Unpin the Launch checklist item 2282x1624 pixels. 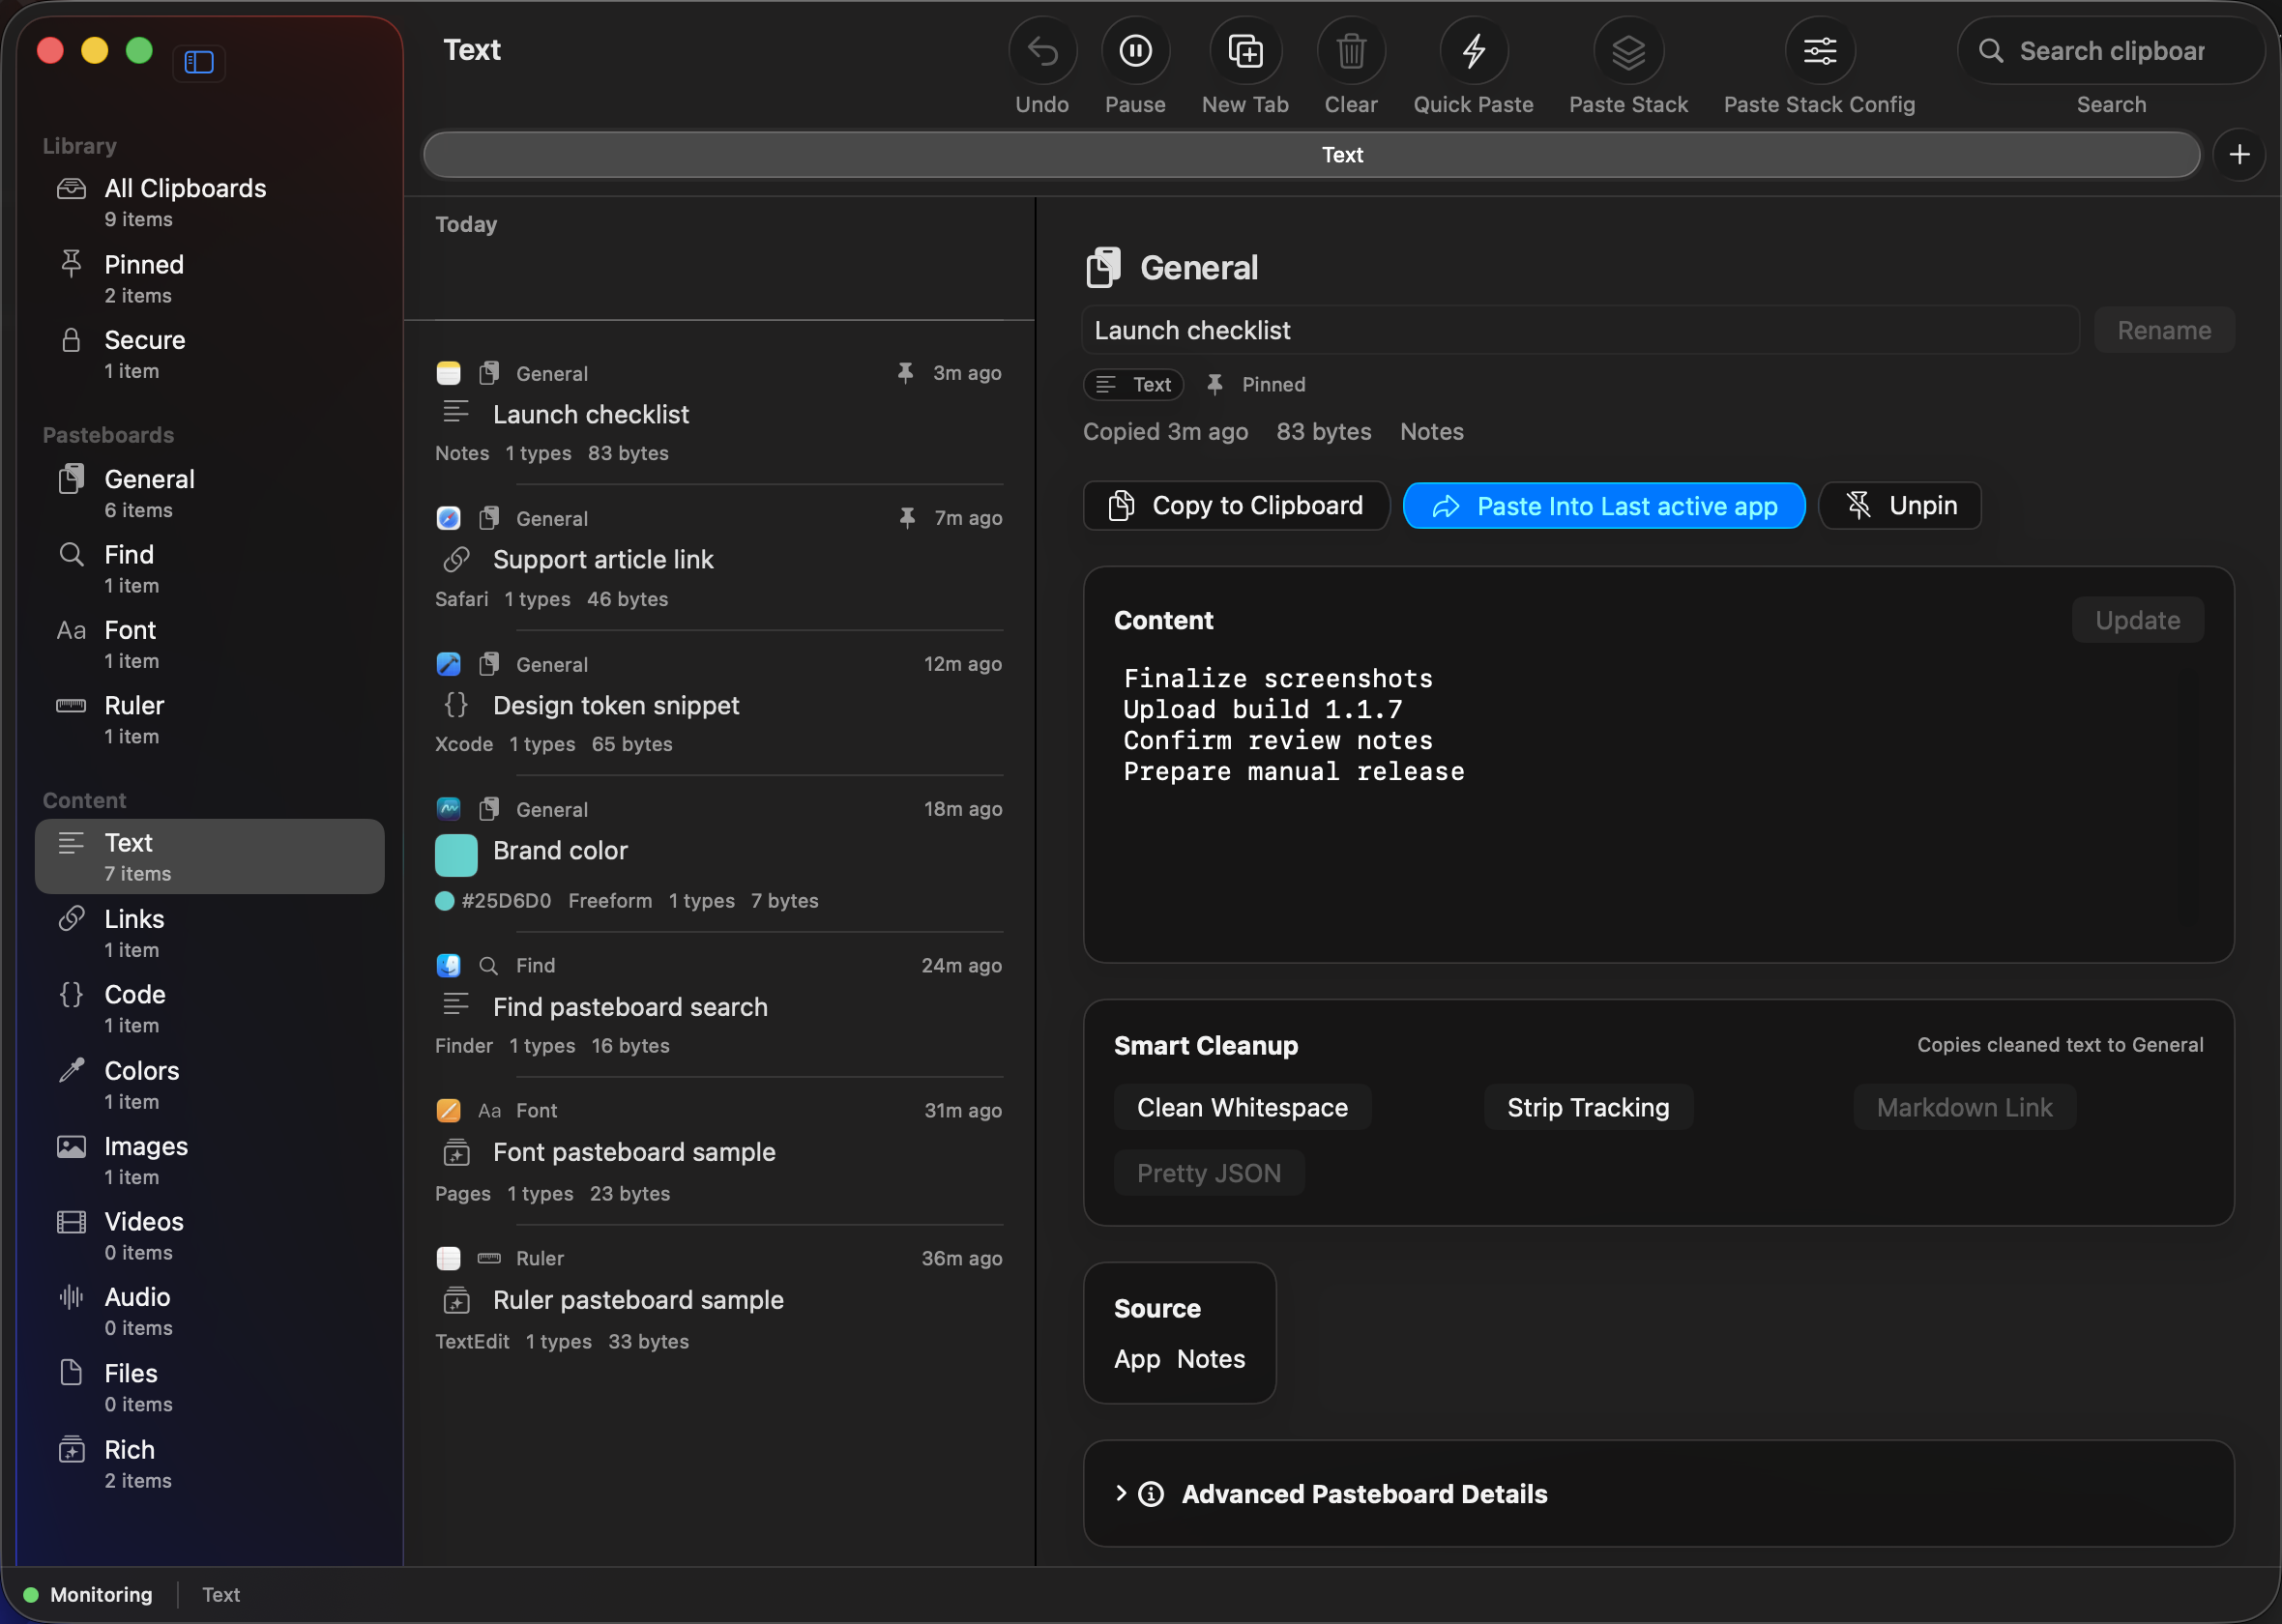(1899, 505)
